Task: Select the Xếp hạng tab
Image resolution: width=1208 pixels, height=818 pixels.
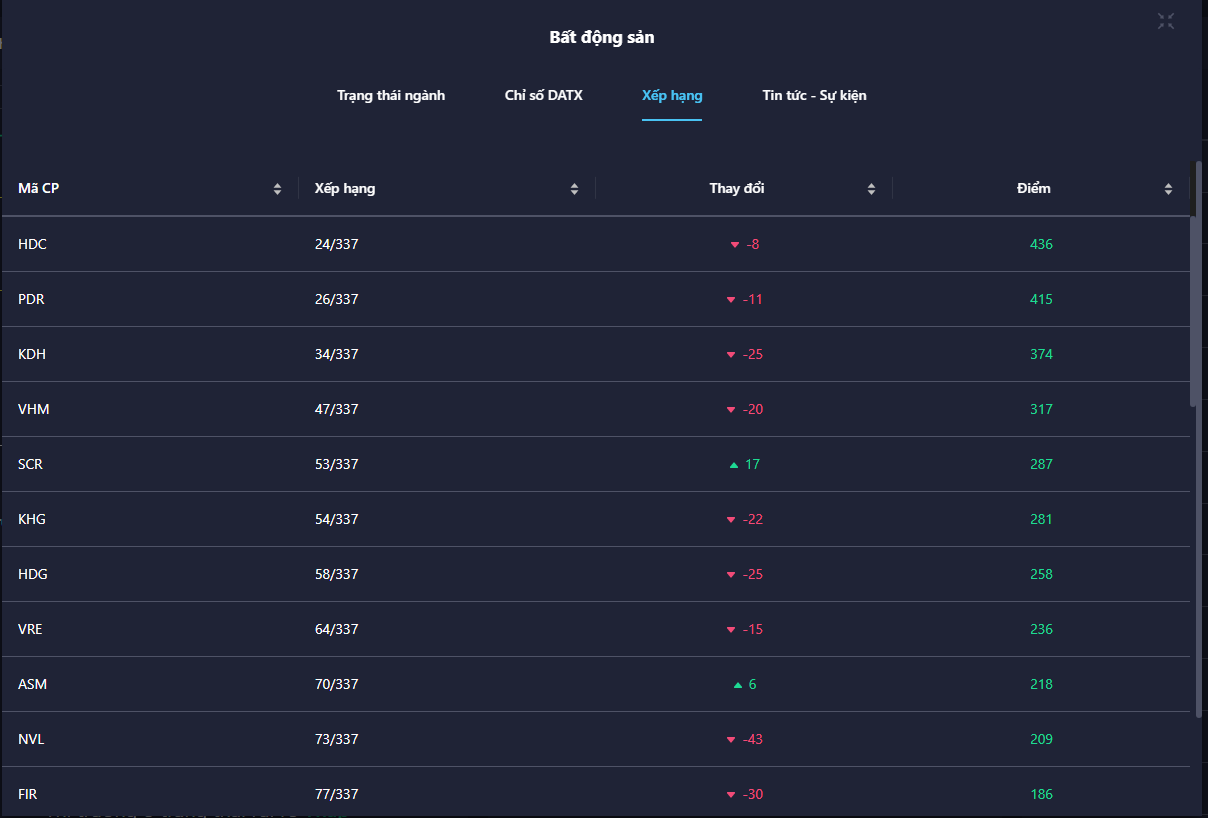Action: 672,96
